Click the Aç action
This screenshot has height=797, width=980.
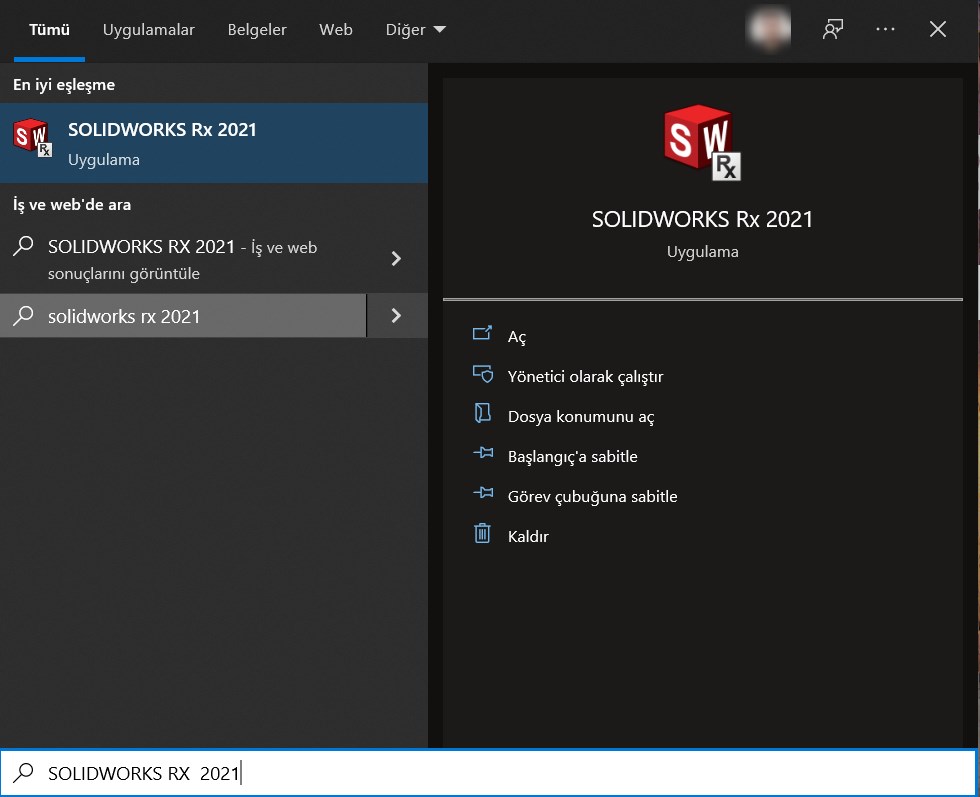click(x=516, y=336)
